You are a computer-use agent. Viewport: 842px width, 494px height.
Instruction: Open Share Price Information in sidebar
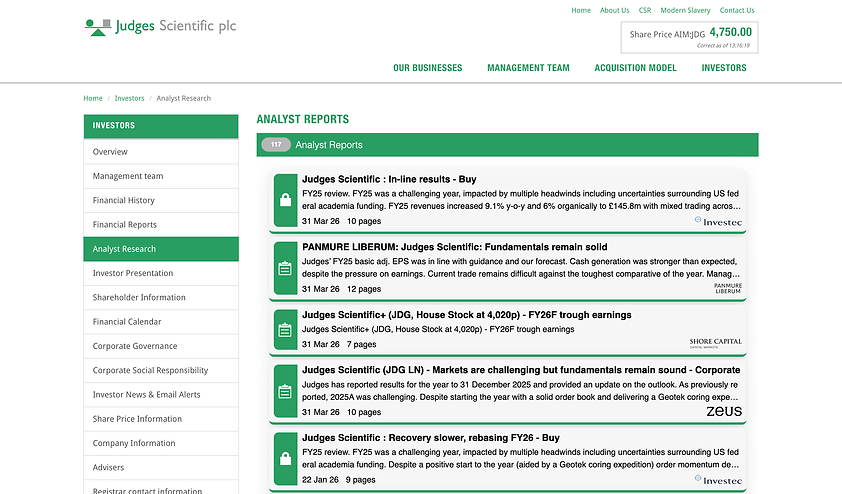(161, 419)
